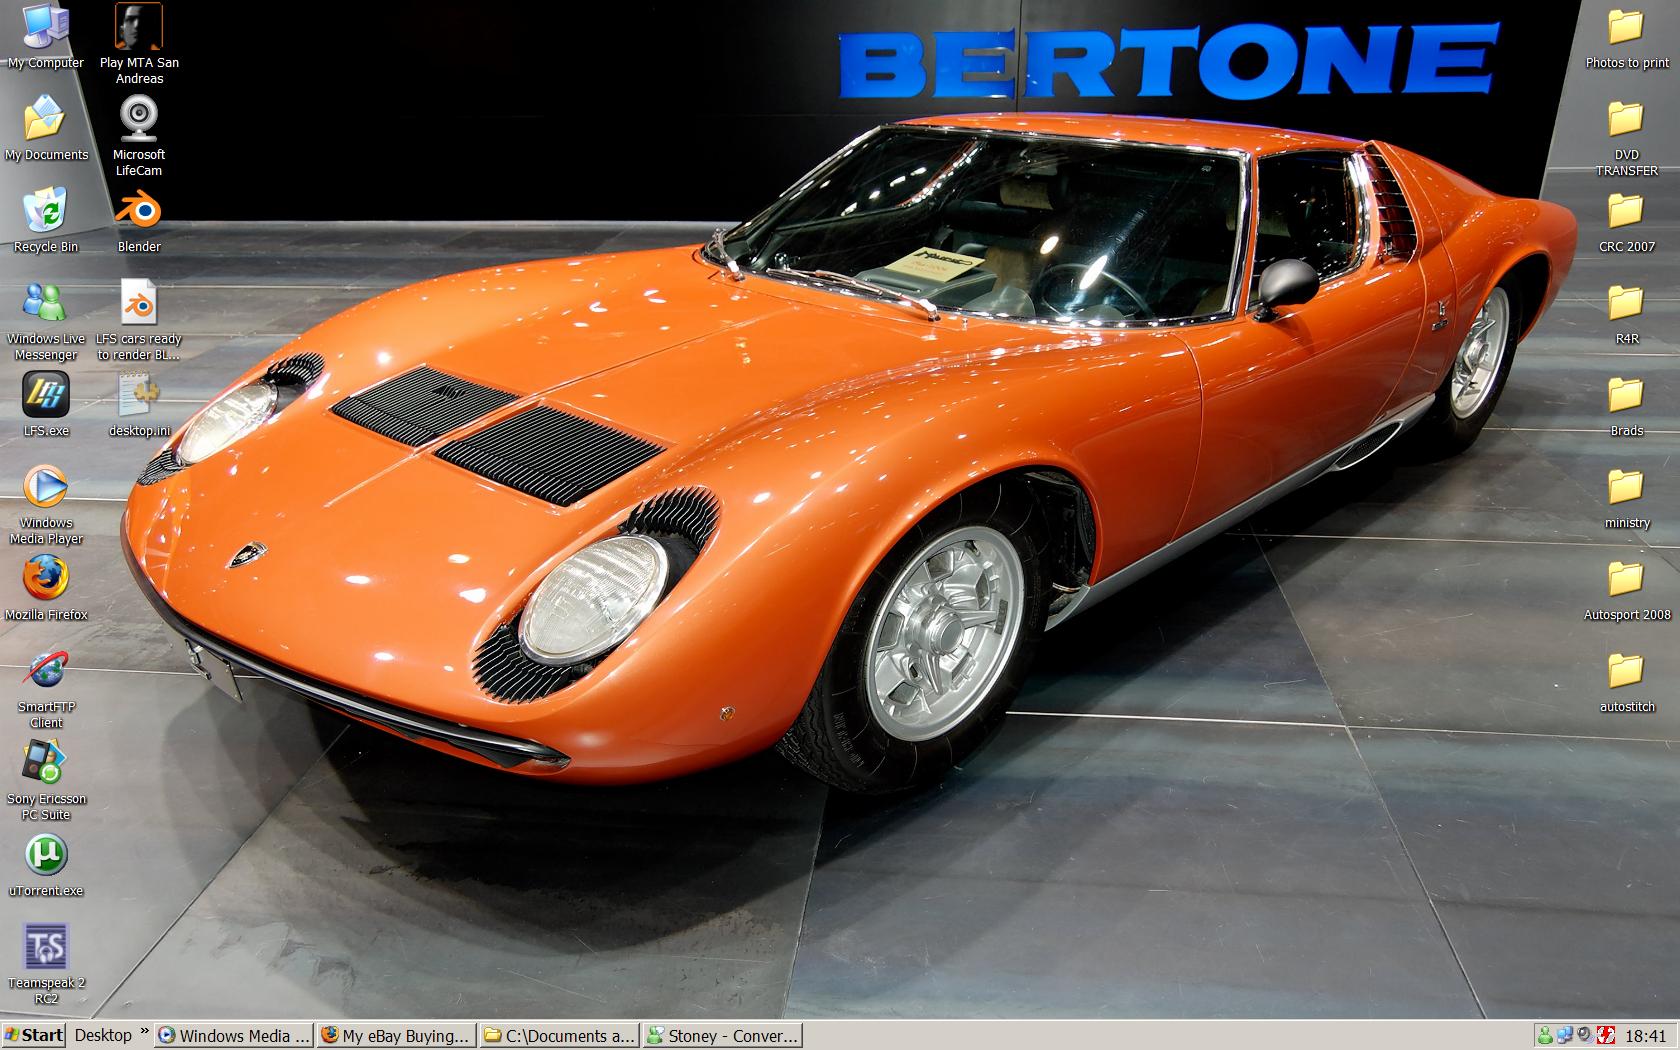Open the webcam tray icon
This screenshot has height=1050, width=1680.
[1584, 1036]
